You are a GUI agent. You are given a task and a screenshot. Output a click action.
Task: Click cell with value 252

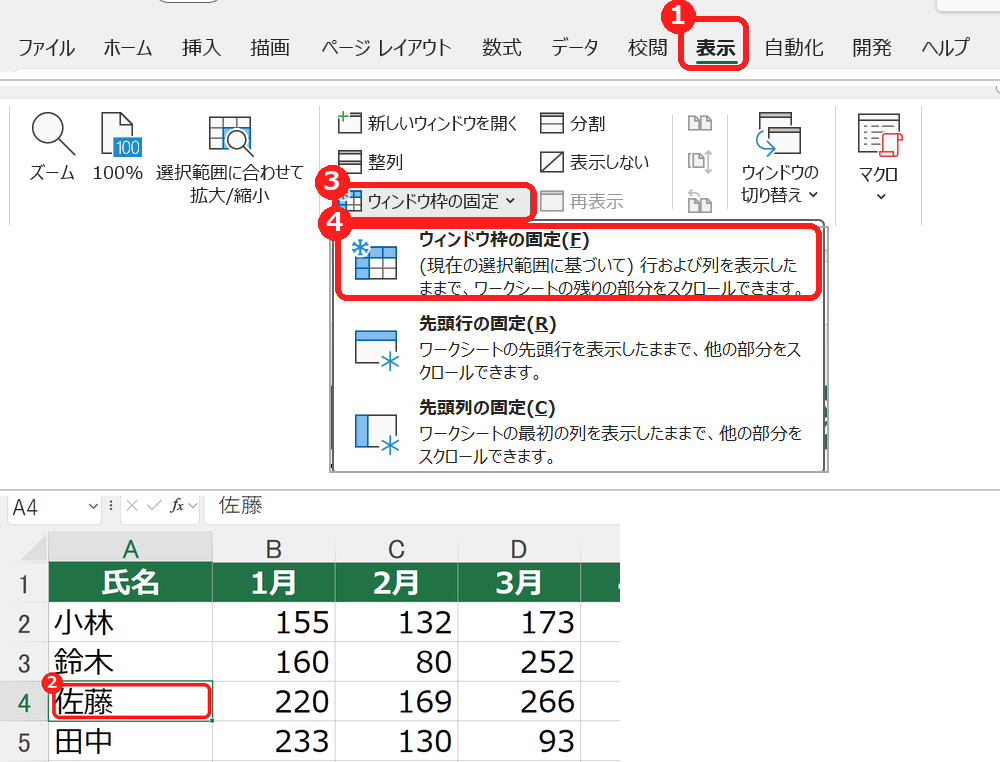518,662
